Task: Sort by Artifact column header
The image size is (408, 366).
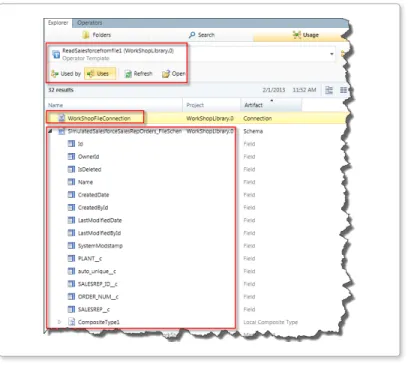Action: click(271, 105)
